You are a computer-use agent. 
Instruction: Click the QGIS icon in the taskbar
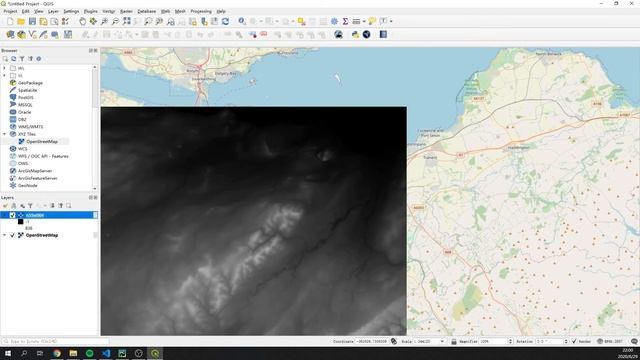click(155, 353)
